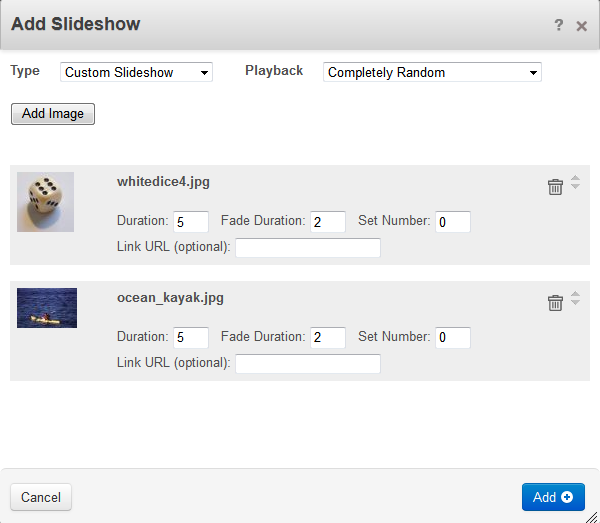Click Link URL field for whitedice4.jpg
This screenshot has height=523, width=600.
[308, 248]
